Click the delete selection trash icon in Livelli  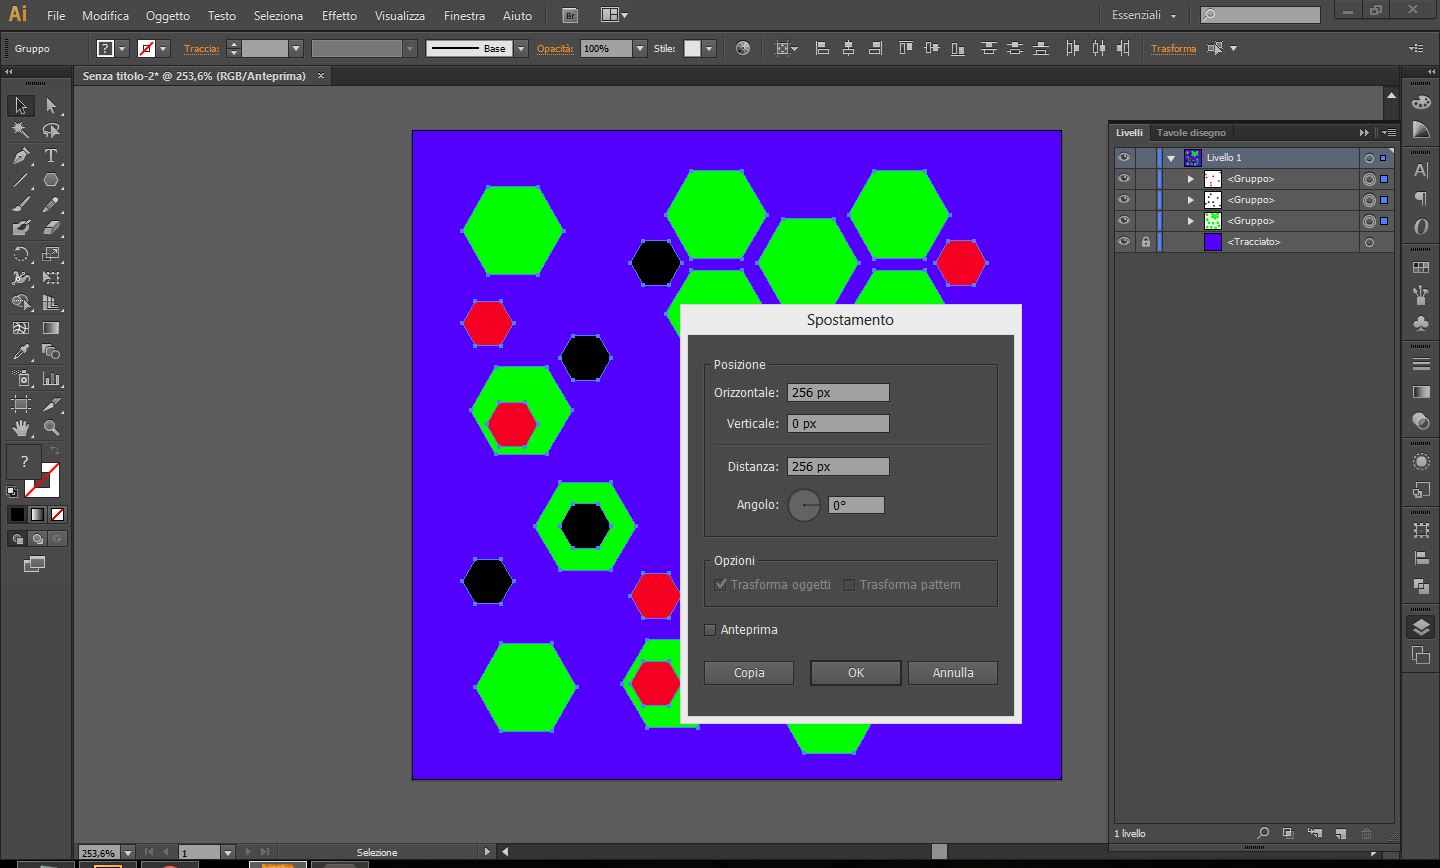point(1367,833)
